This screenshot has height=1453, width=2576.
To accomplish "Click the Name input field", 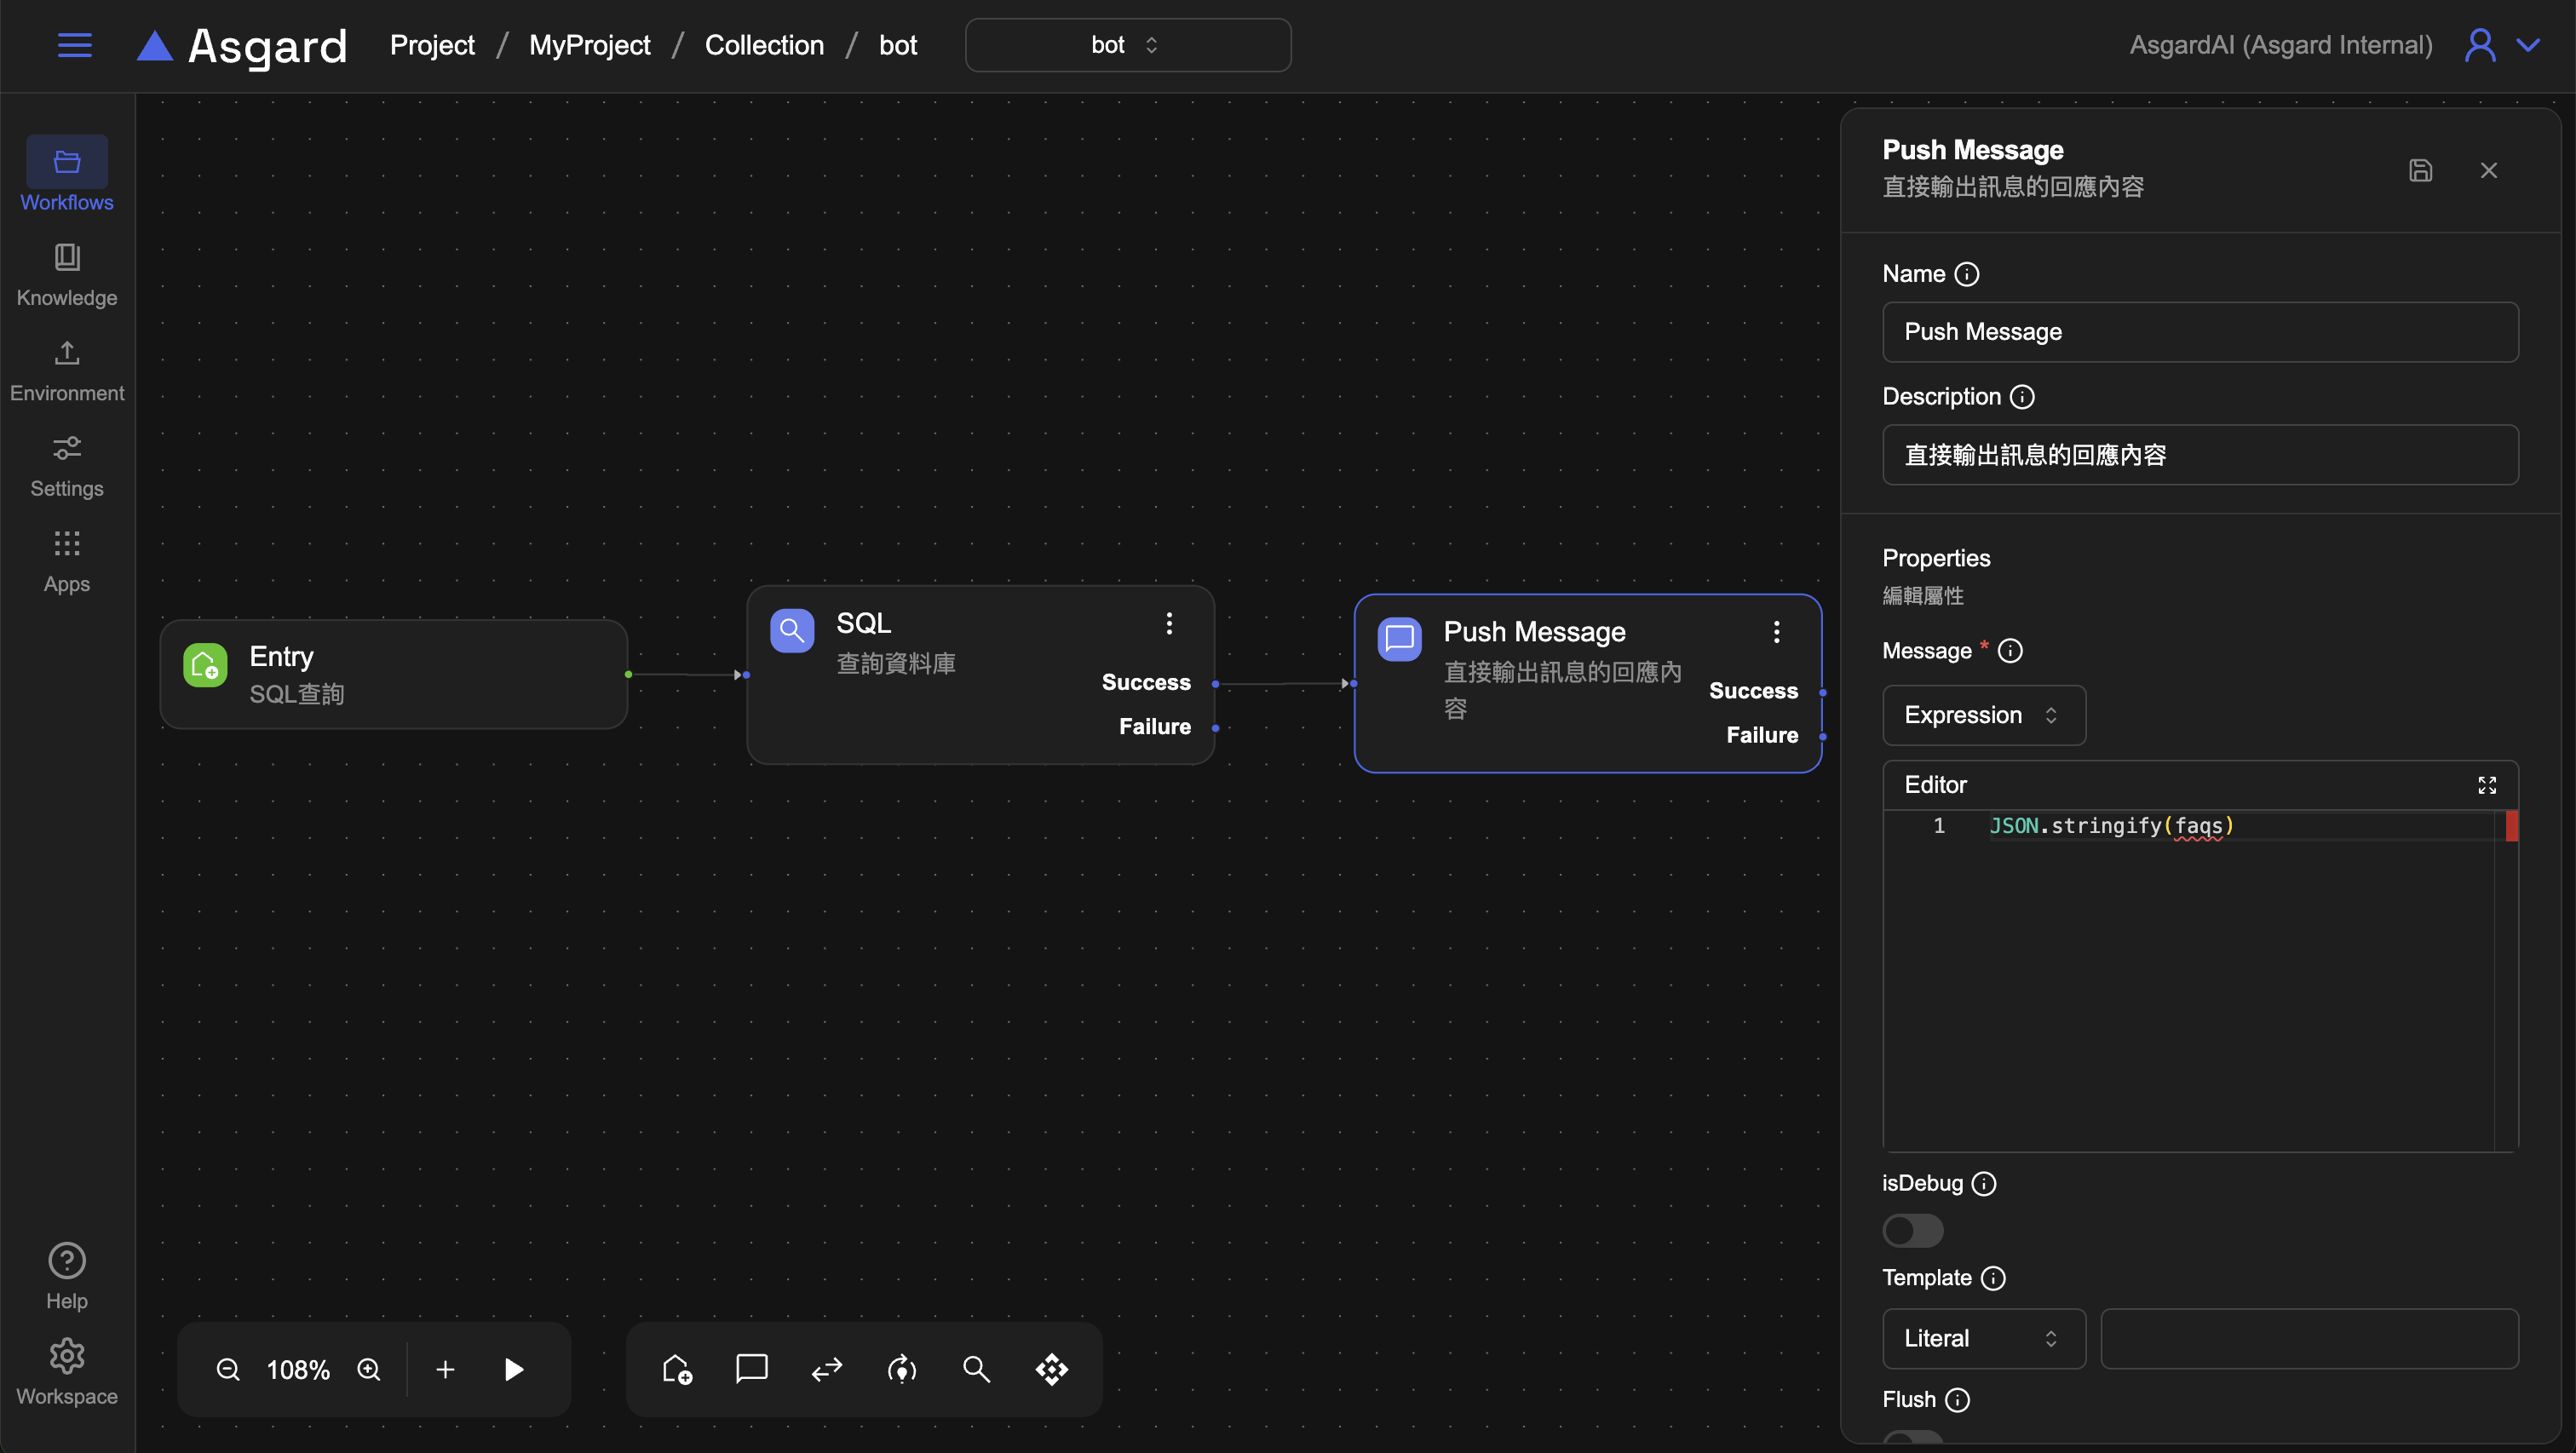I will 2199,332.
